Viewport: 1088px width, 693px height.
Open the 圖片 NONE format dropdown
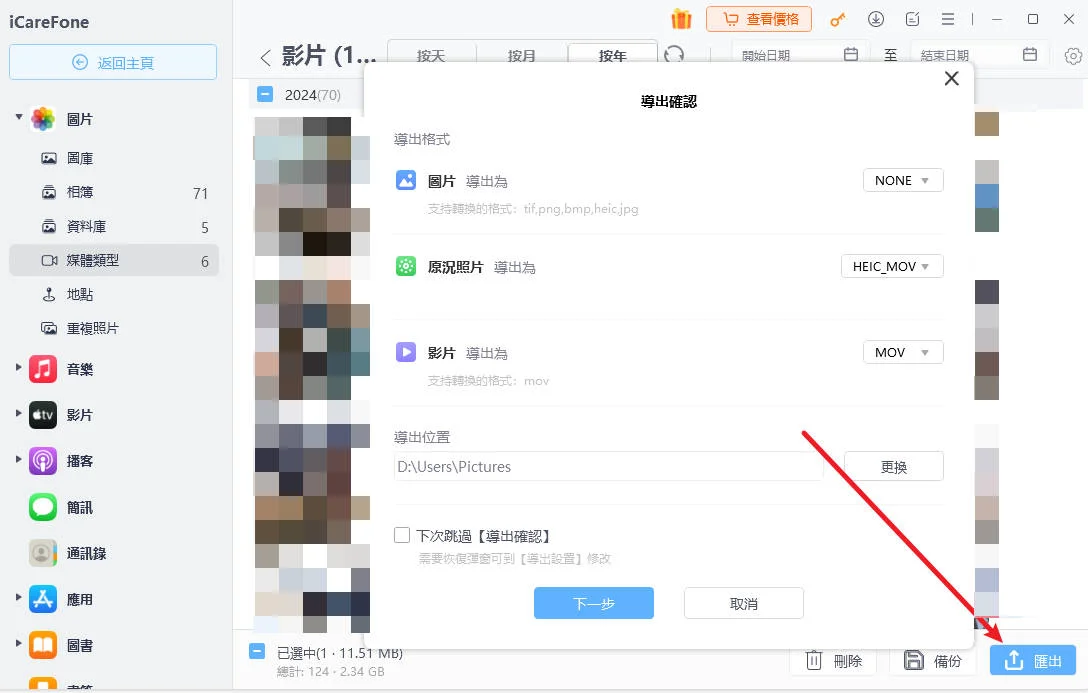coord(903,180)
